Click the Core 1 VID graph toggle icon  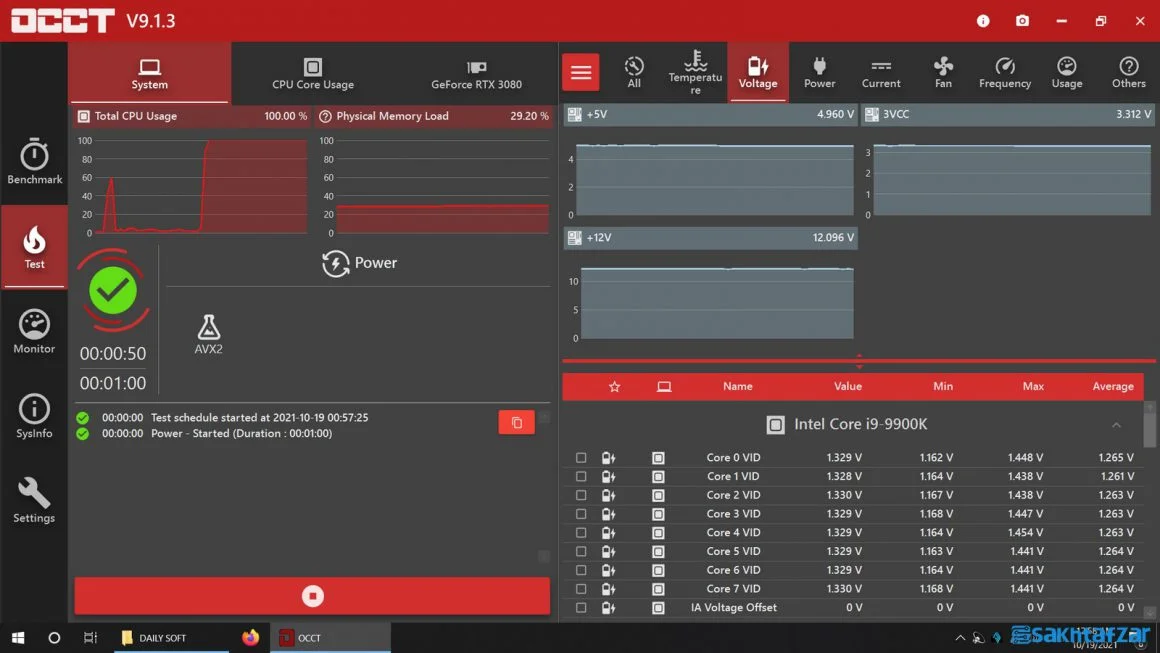tap(609, 476)
